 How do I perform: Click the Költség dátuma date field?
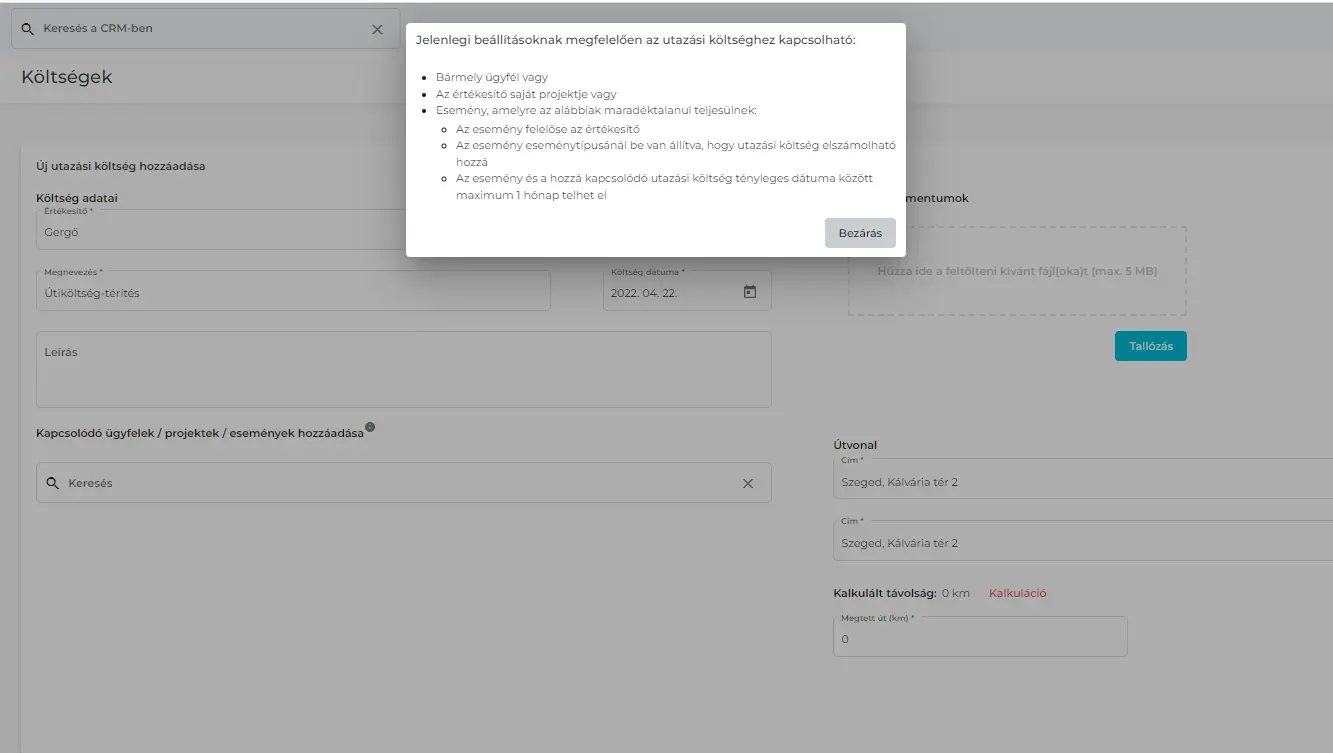(670, 293)
